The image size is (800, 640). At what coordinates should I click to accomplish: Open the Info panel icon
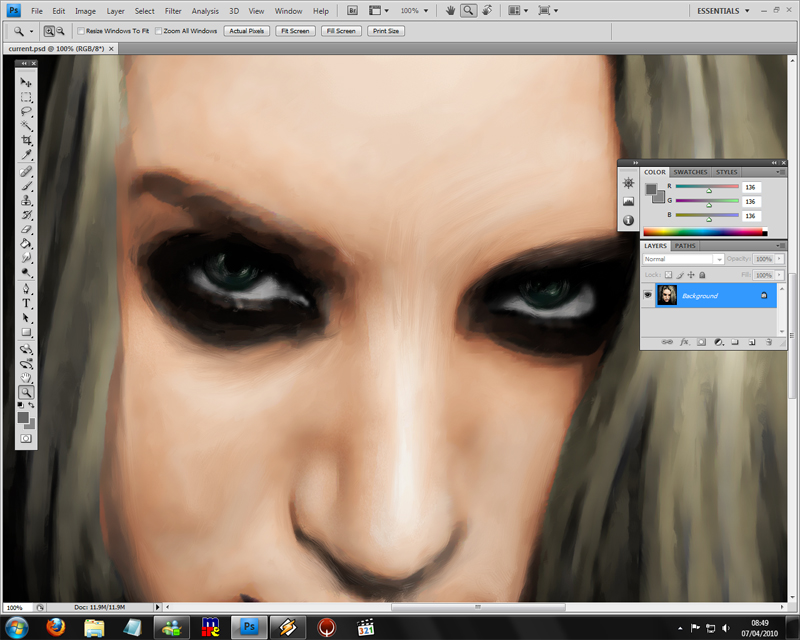click(x=628, y=220)
